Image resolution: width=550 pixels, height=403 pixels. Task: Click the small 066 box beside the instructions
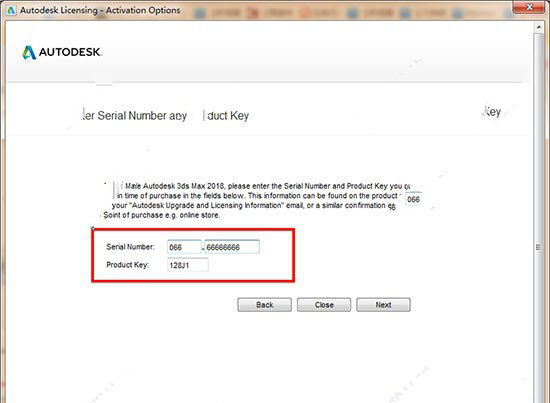point(413,199)
